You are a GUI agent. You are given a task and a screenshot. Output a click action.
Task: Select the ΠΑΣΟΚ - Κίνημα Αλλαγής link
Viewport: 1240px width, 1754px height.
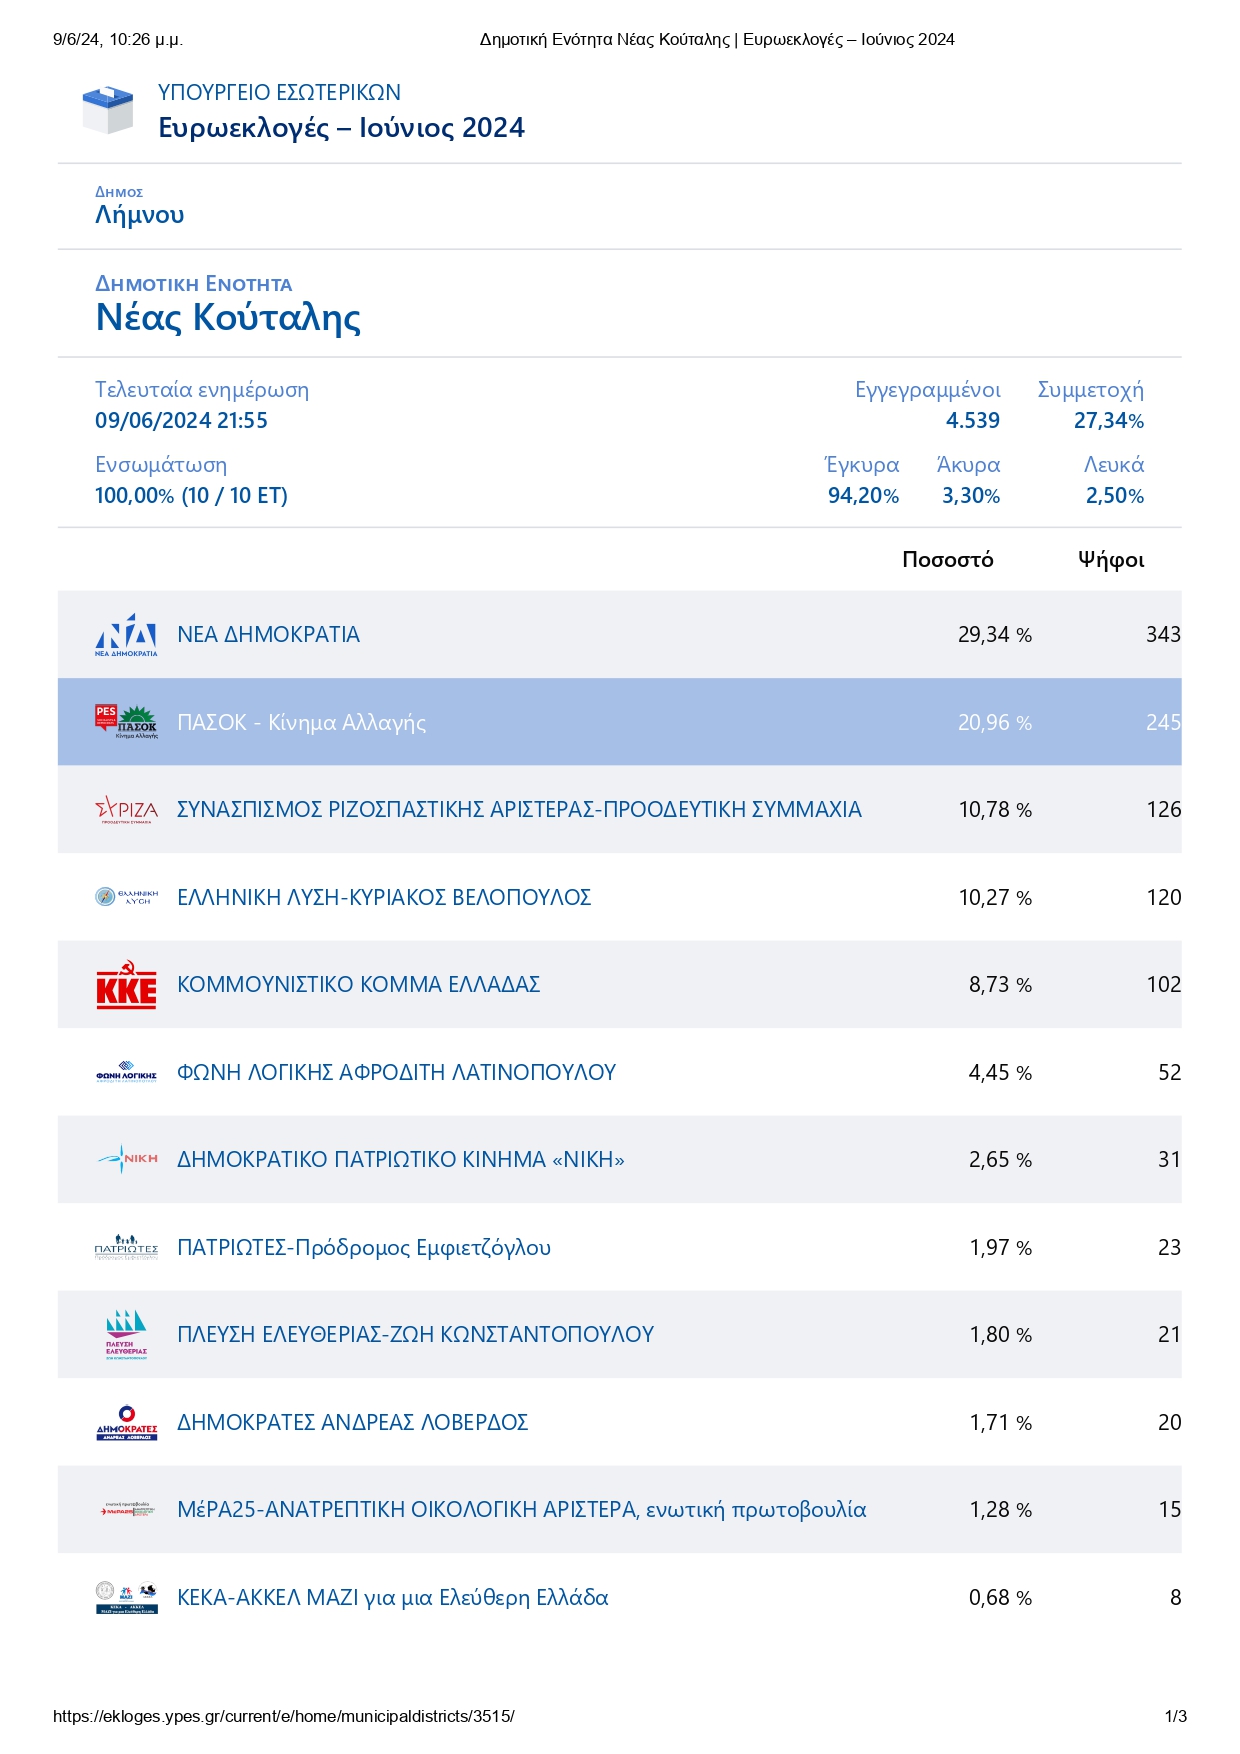click(301, 723)
